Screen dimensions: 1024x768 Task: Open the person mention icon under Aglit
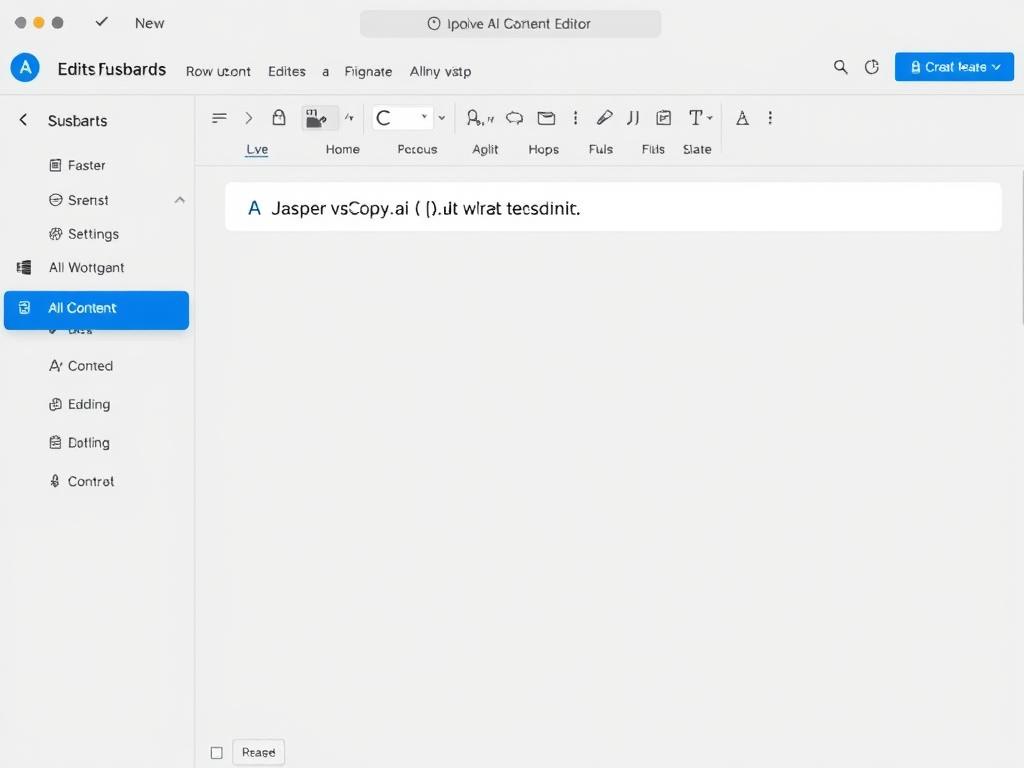tap(477, 117)
